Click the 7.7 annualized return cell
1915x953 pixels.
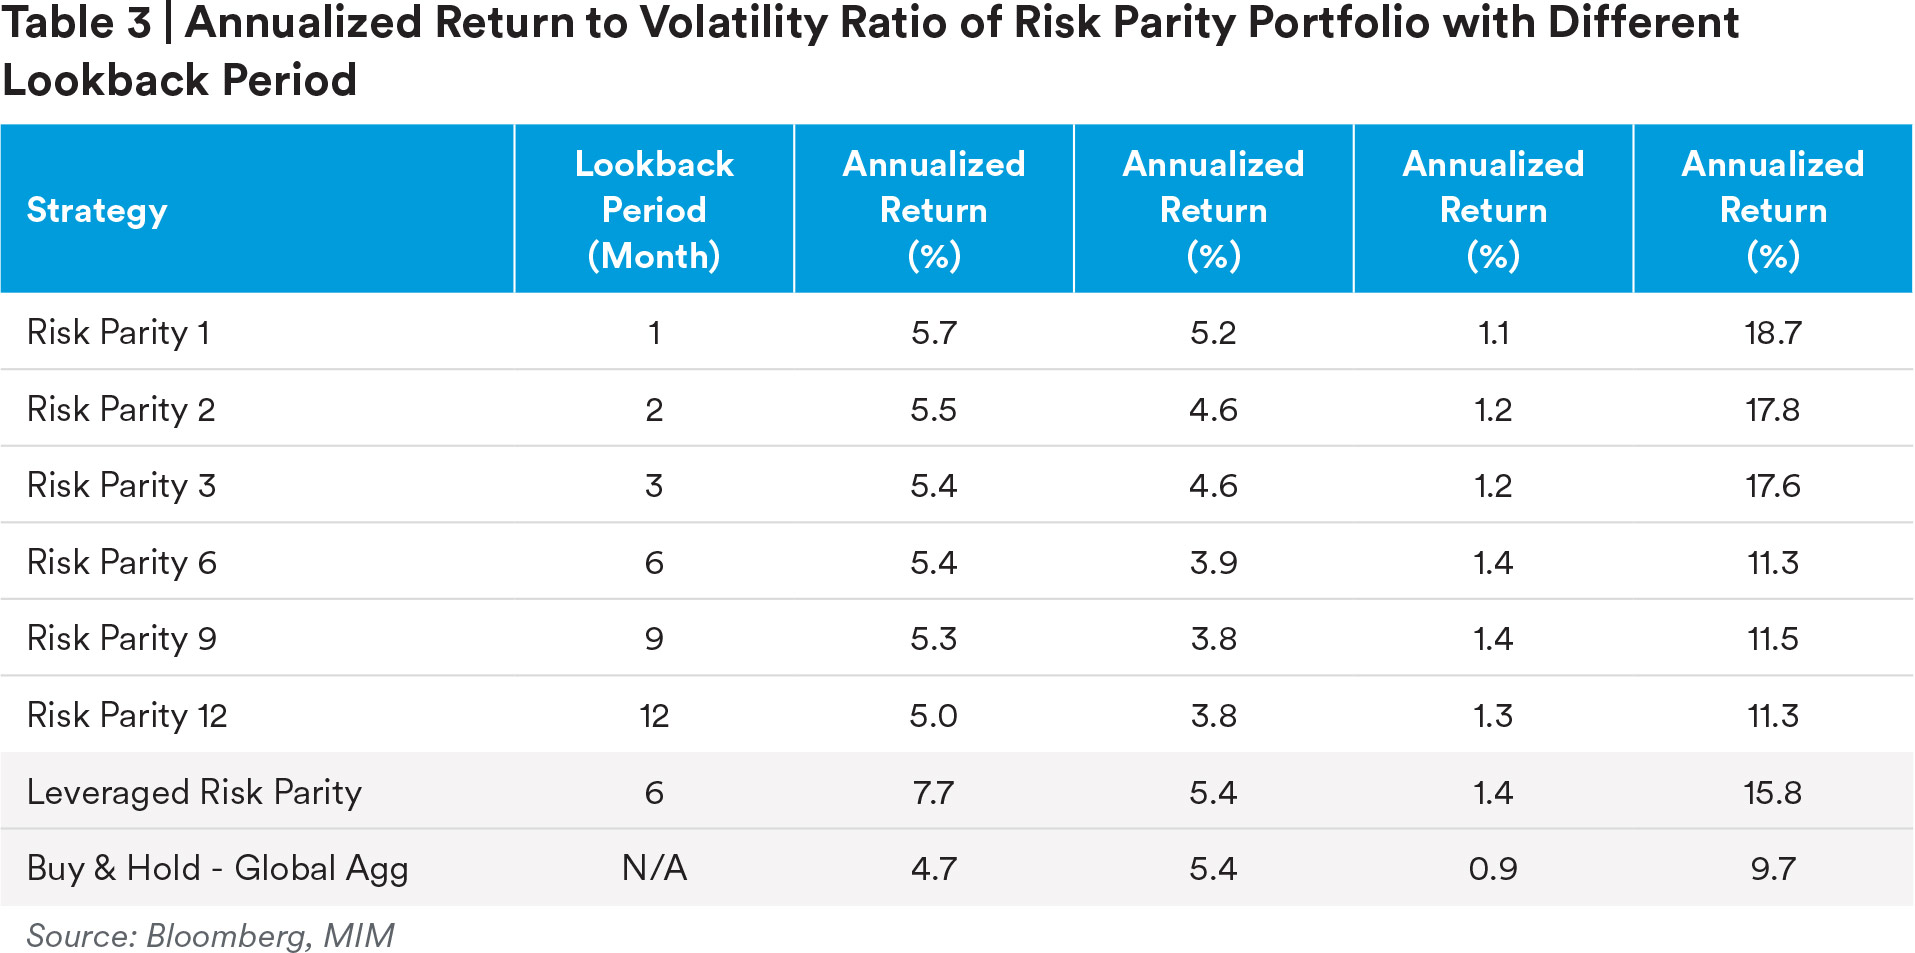tap(933, 792)
